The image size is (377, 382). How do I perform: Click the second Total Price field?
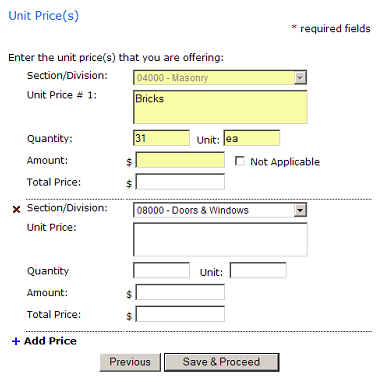click(180, 314)
